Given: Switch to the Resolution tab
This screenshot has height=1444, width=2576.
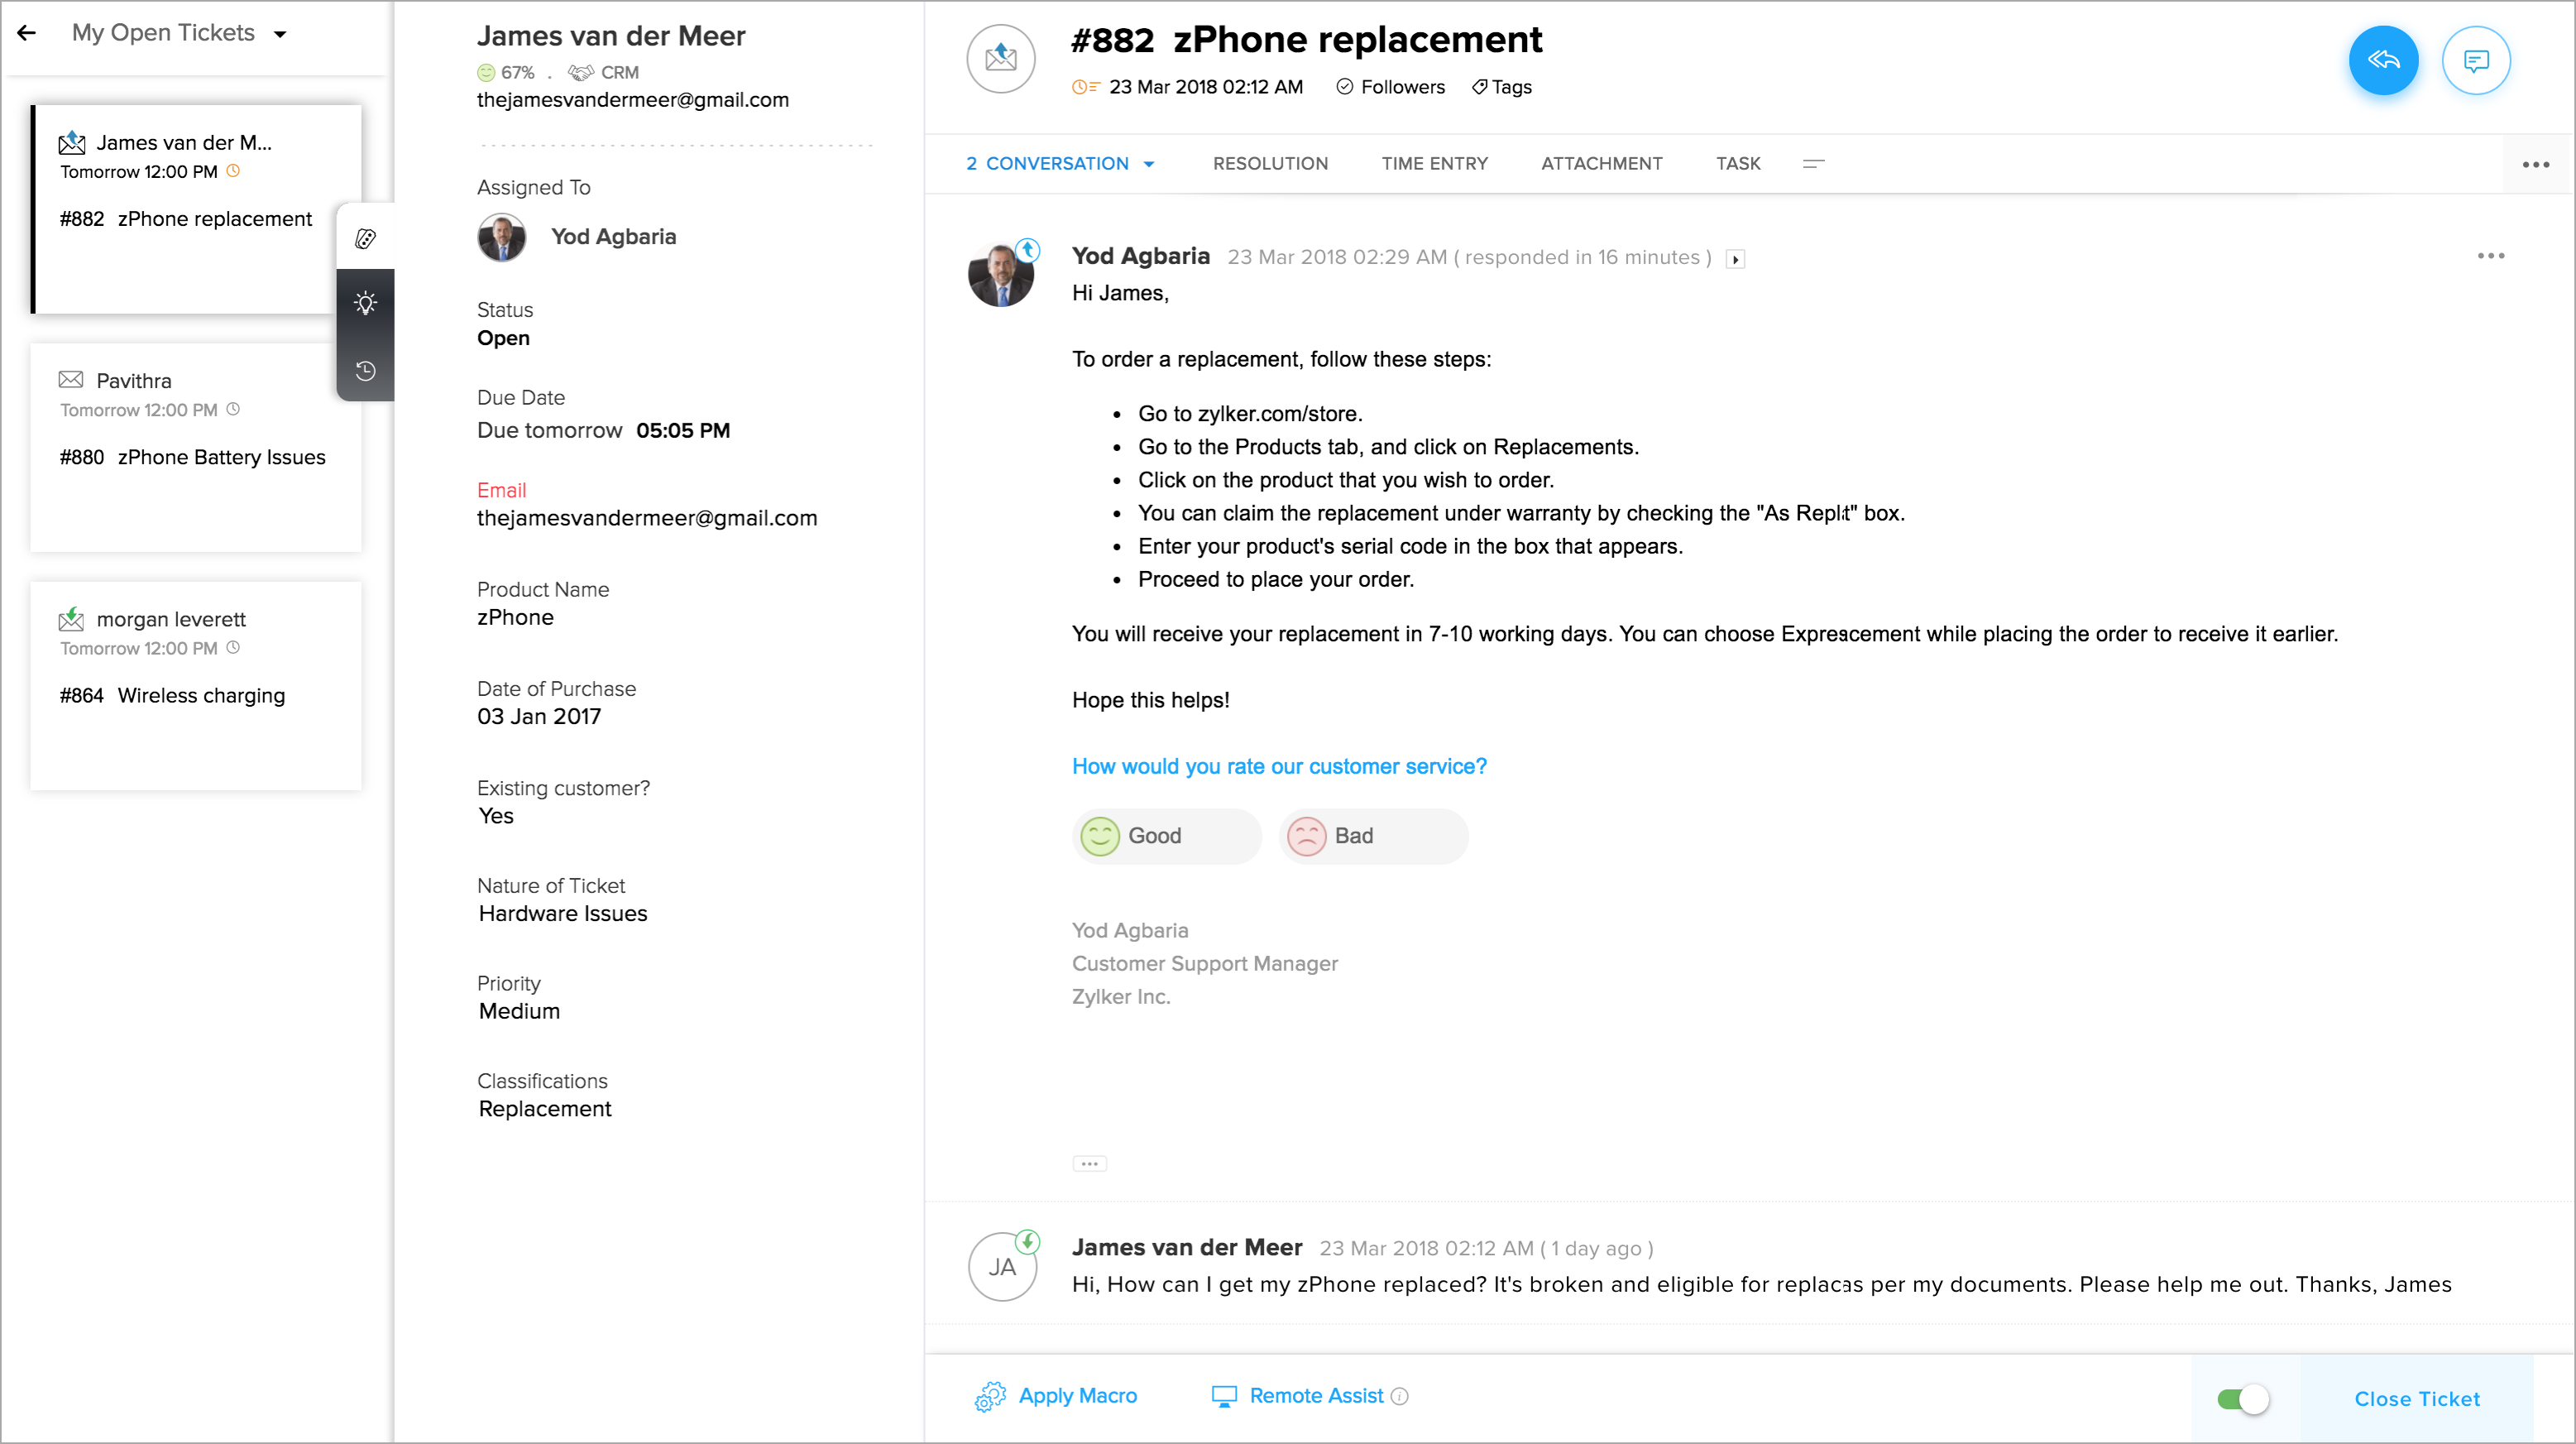Looking at the screenshot, I should pos(1270,163).
